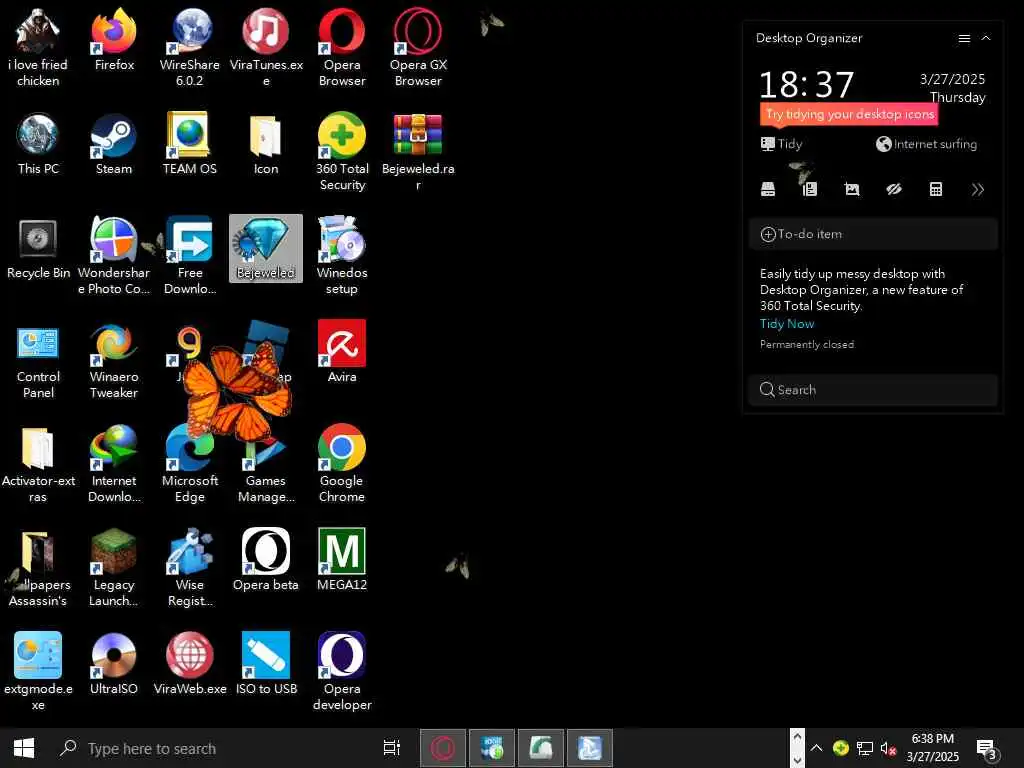Viewport: 1024px width, 768px height.
Task: Select the Recycle Bin icon
Action: pyautogui.click(x=38, y=248)
